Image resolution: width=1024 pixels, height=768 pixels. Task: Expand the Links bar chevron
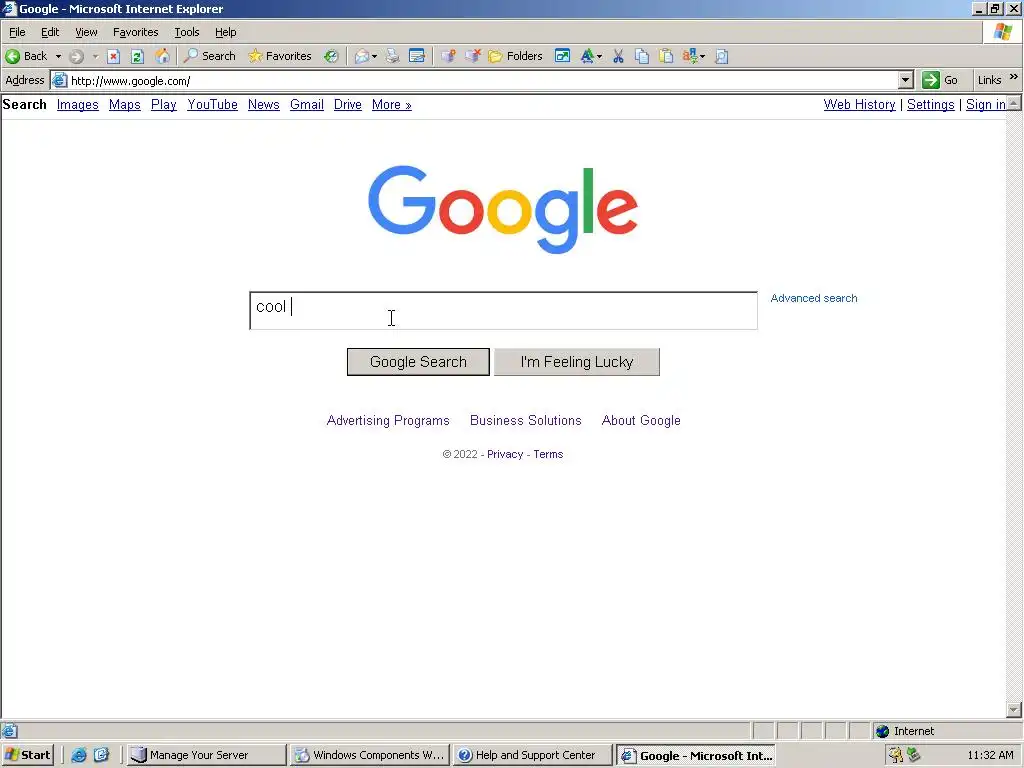(1014, 77)
